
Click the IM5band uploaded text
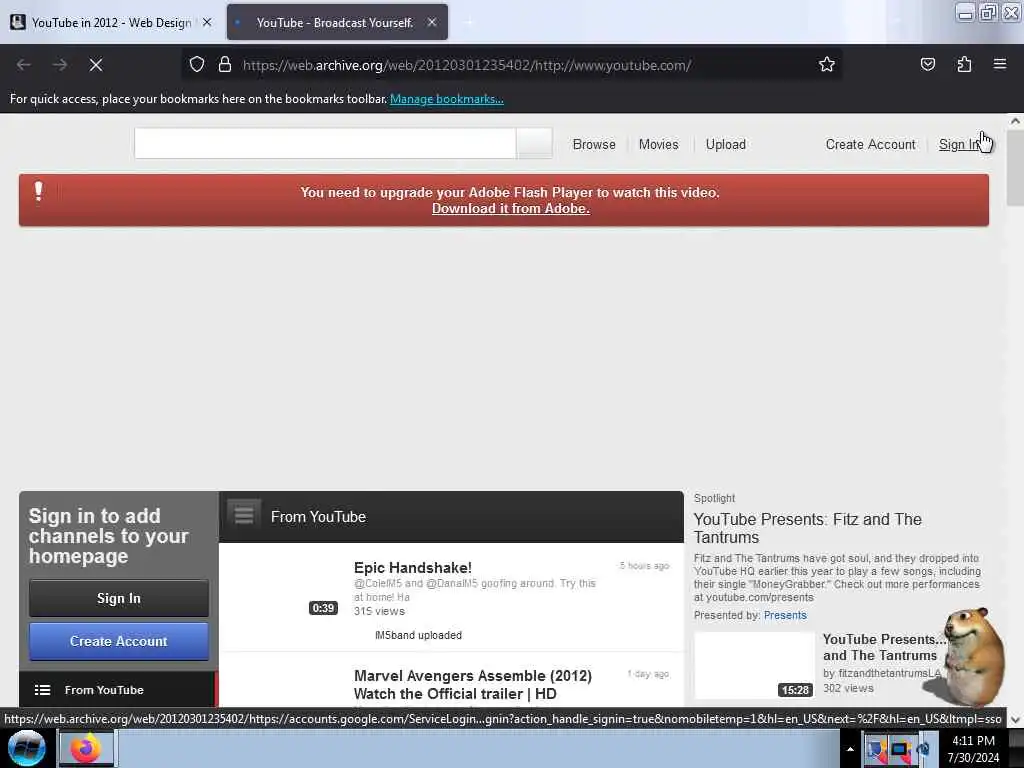click(418, 635)
